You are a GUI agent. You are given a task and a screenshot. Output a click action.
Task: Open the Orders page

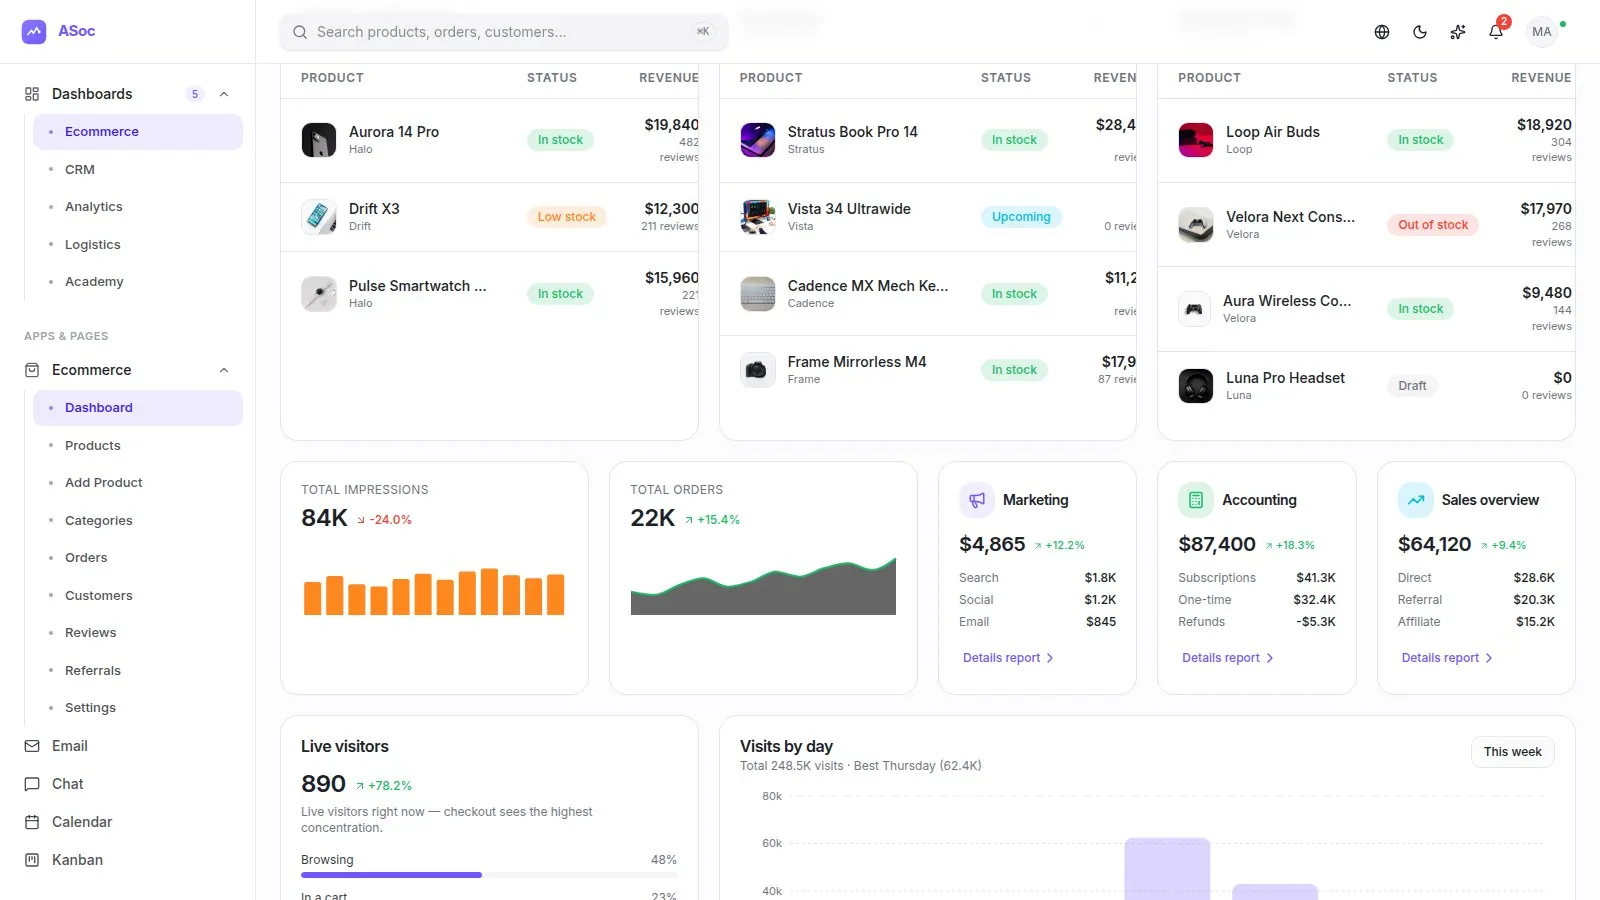(138, 558)
